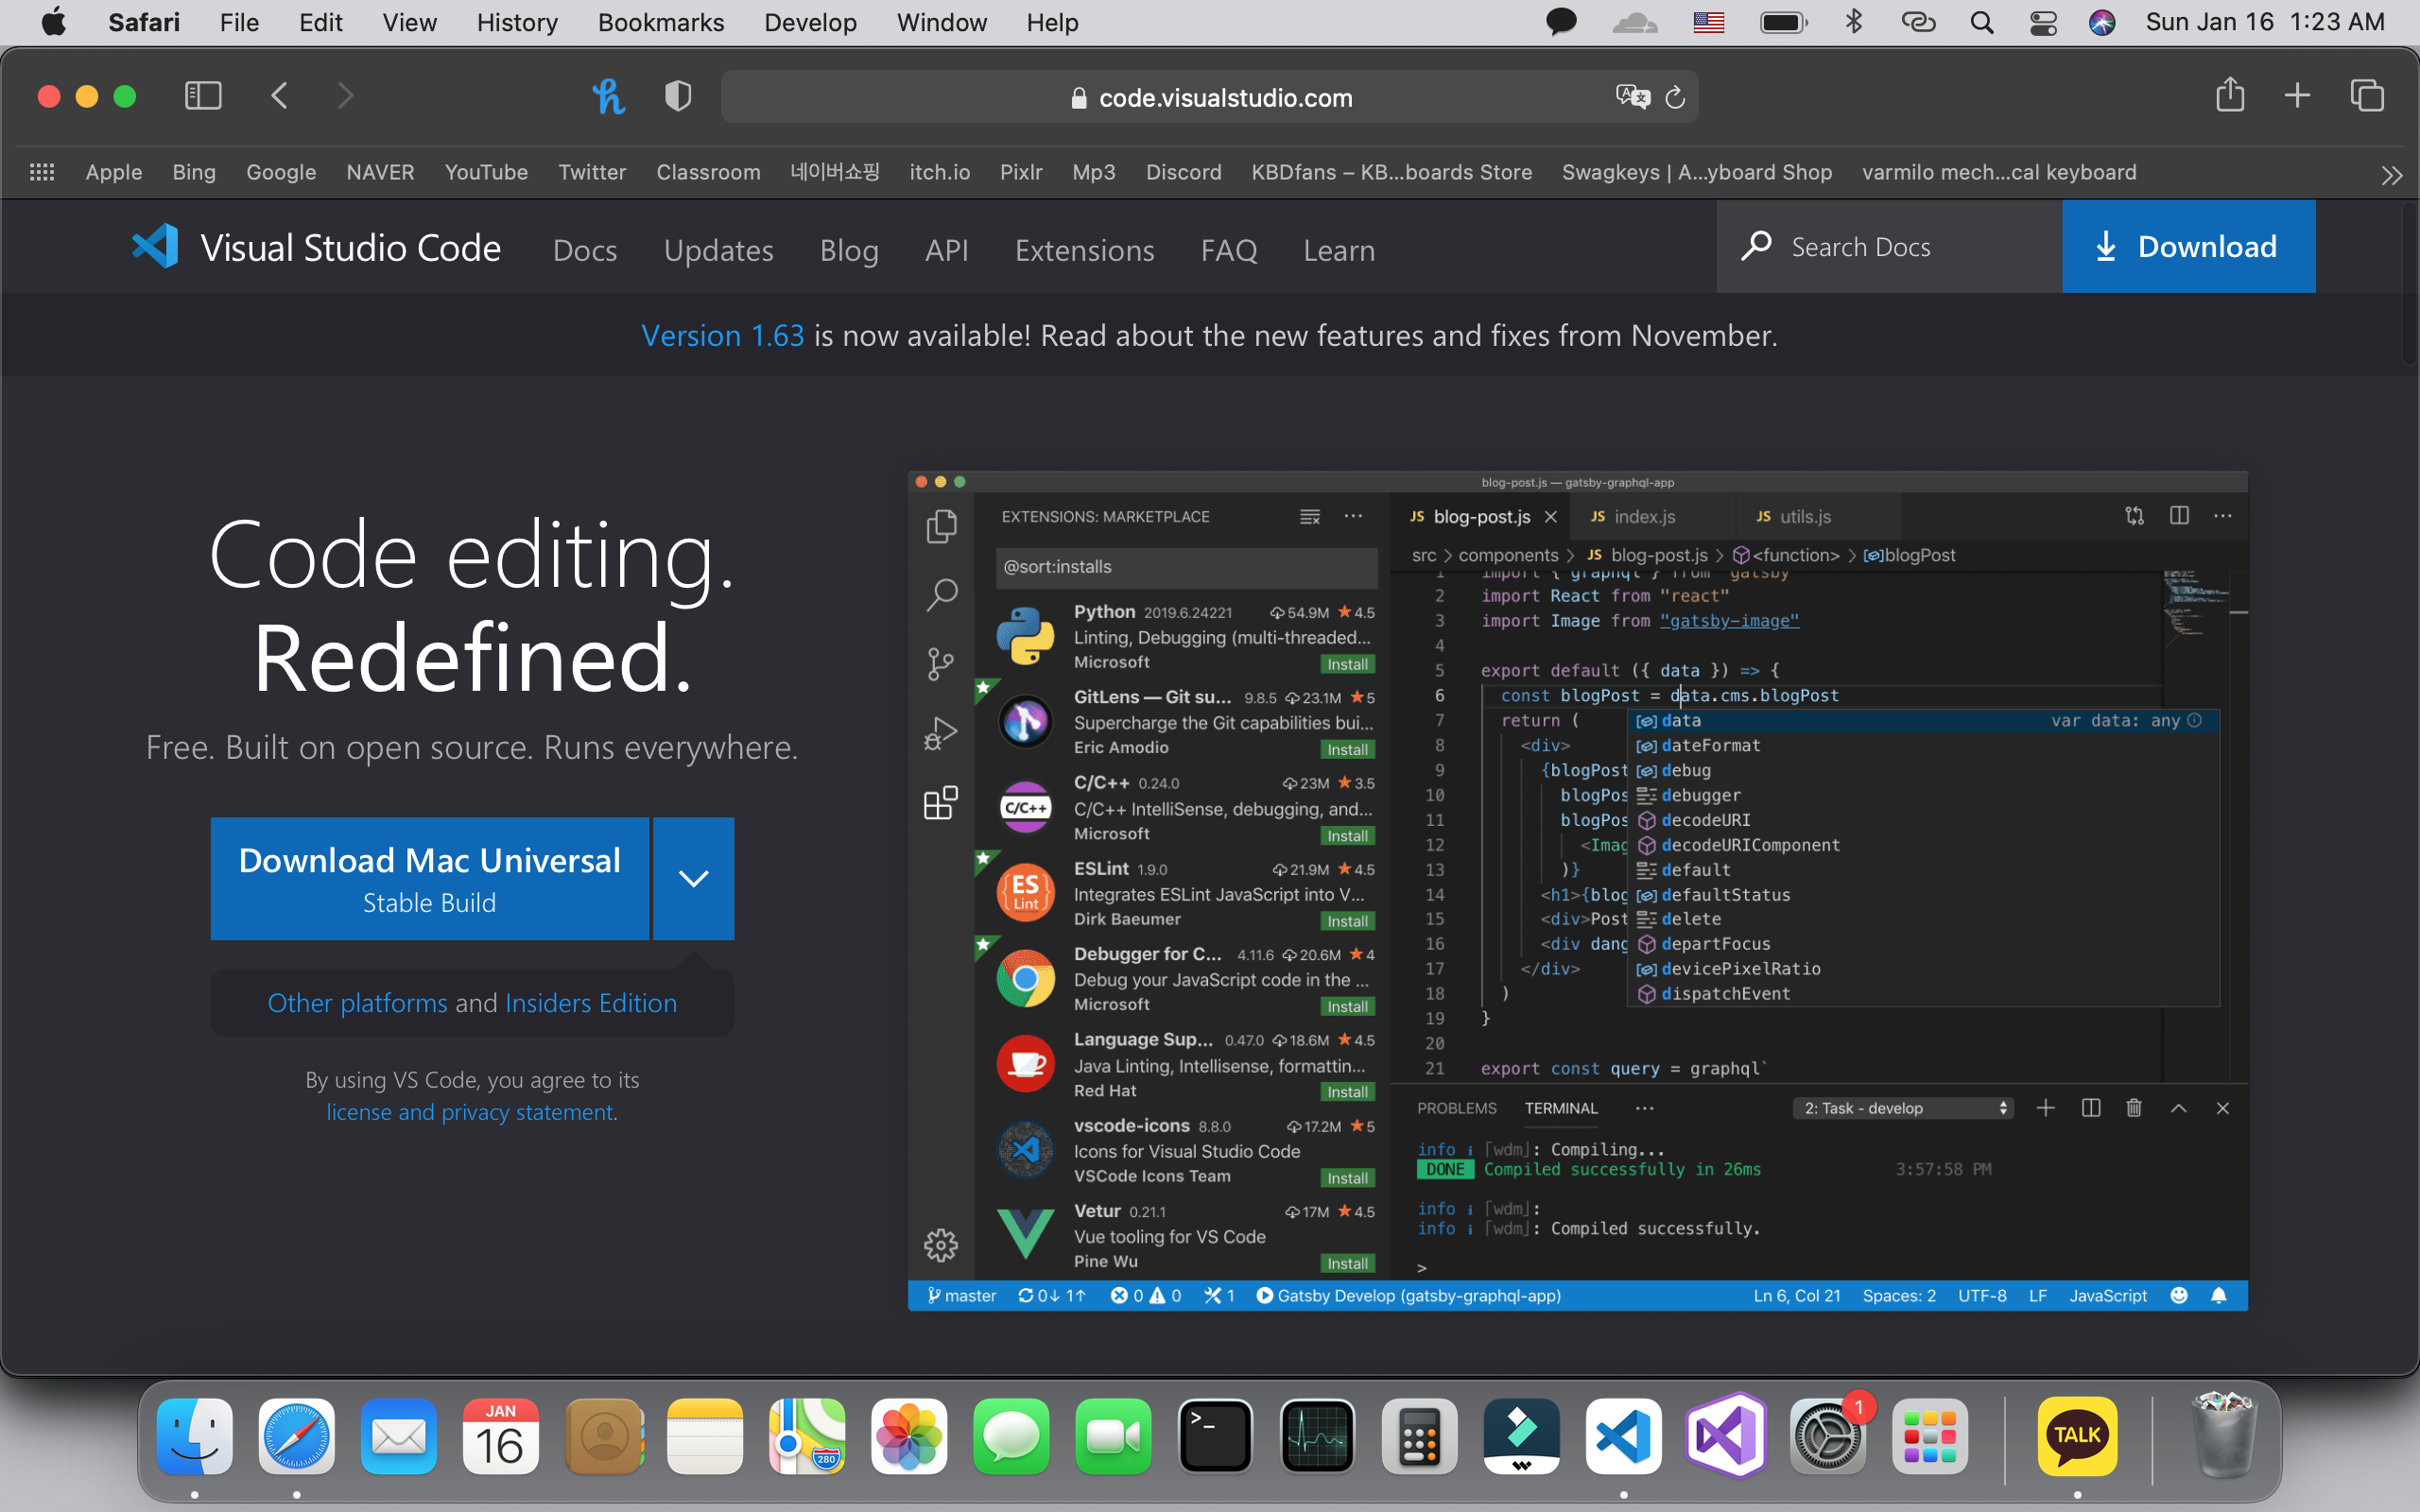Expand hidden bookmarks with double chevron
Image resolution: width=2420 pixels, height=1512 pixels.
pyautogui.click(x=2391, y=176)
